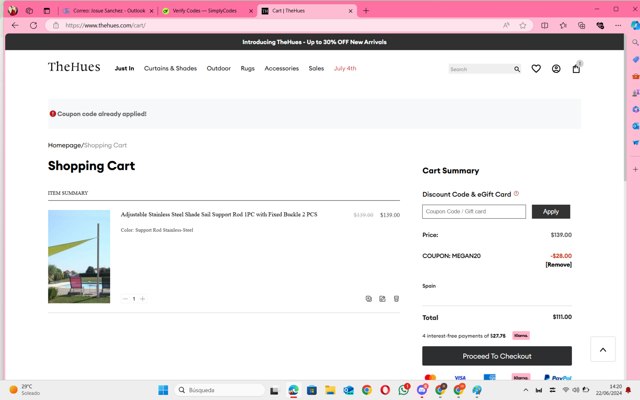
Task: Click the save-for-later icon left of the edit icon
Action: (369, 299)
